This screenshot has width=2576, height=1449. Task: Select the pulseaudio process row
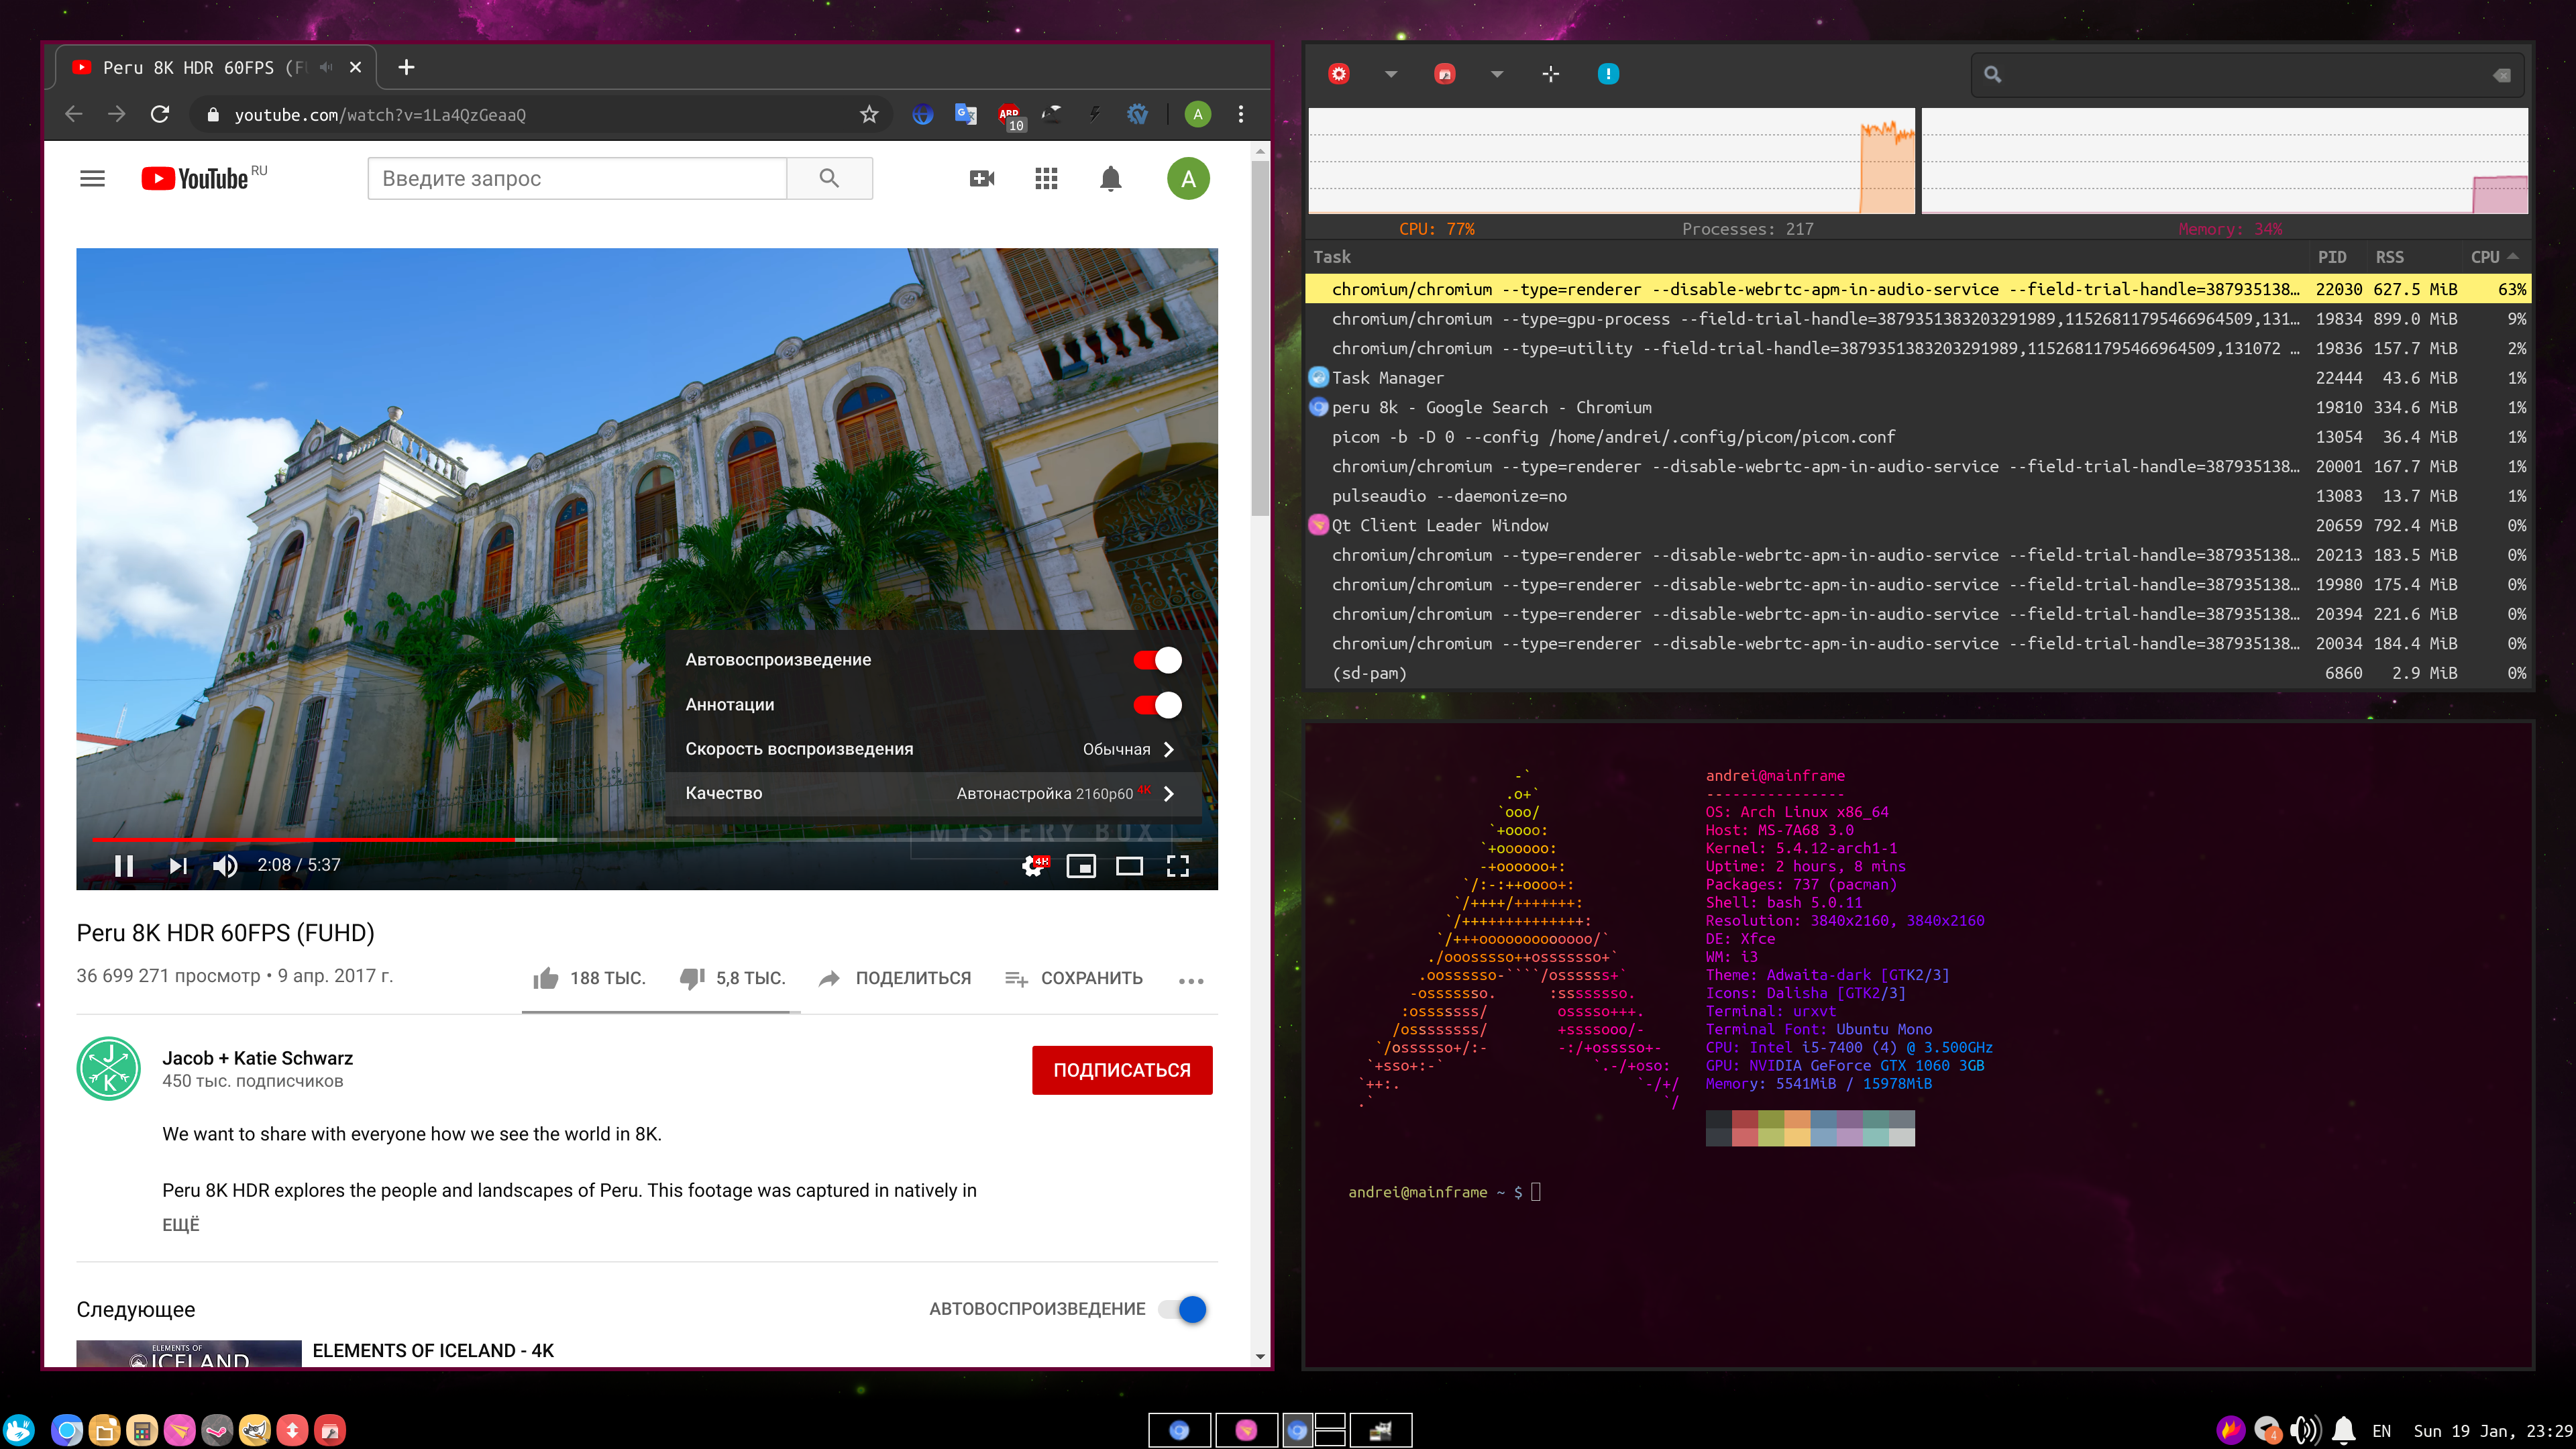point(1918,496)
